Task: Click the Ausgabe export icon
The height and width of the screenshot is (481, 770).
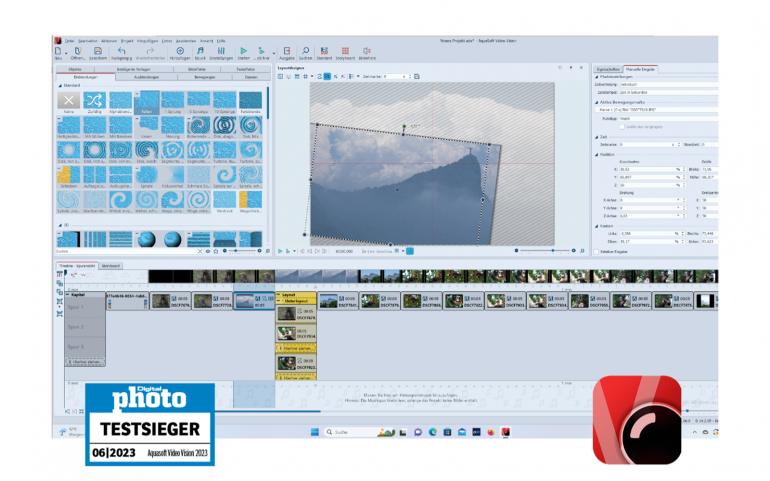Action: pyautogui.click(x=287, y=51)
